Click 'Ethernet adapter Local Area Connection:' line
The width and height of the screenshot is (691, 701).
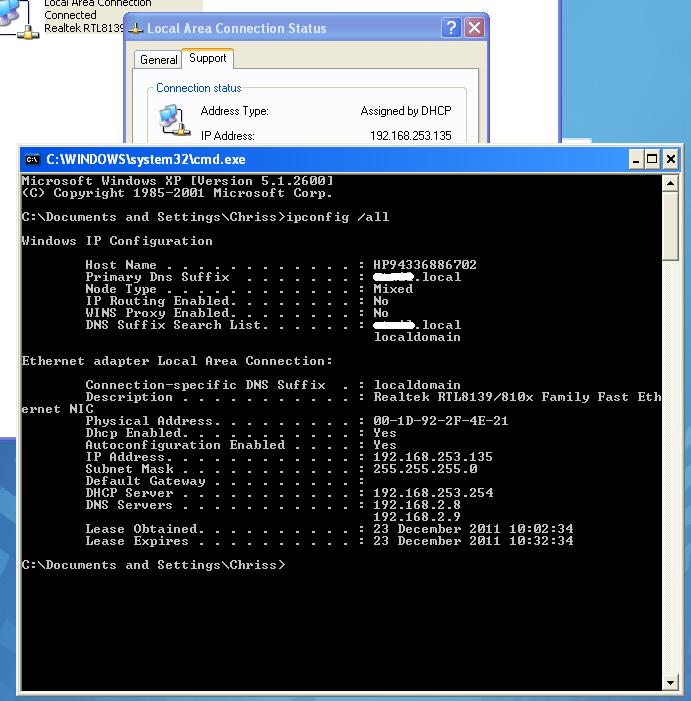(177, 361)
